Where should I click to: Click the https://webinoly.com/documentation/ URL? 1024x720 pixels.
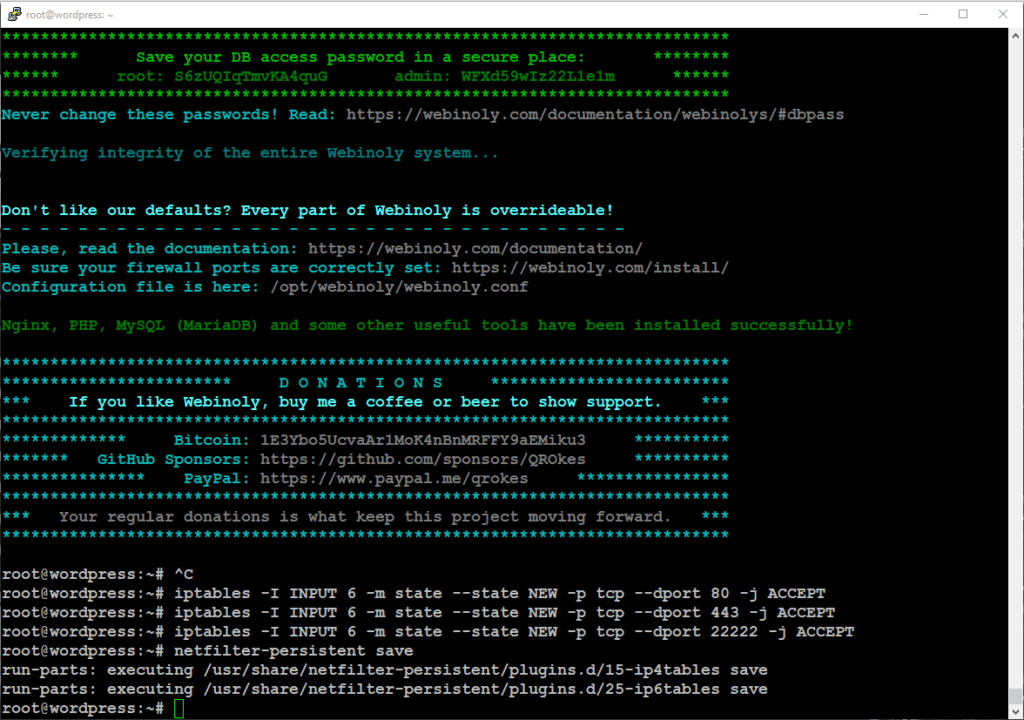click(x=475, y=249)
